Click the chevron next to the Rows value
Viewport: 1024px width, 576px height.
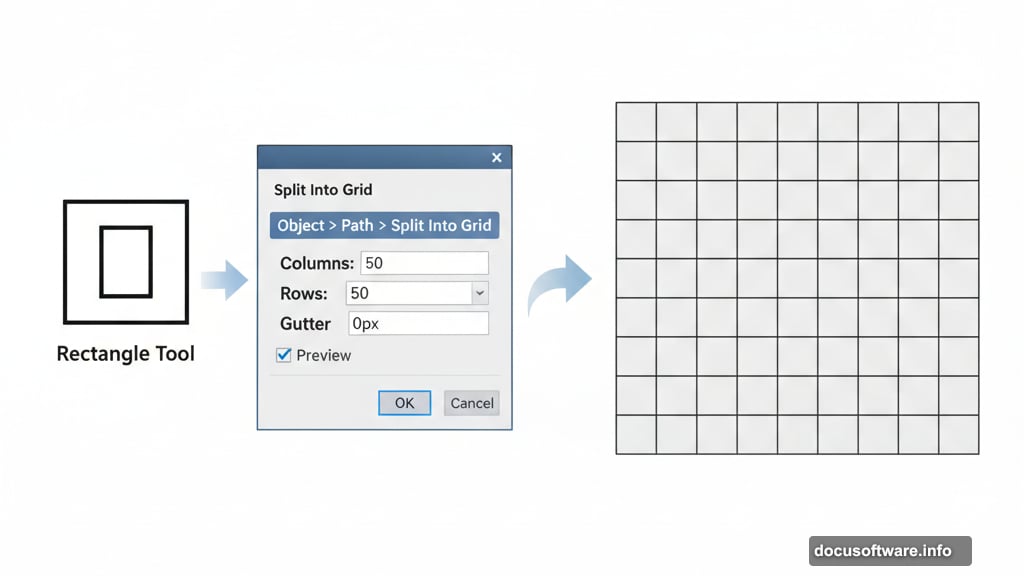click(480, 293)
